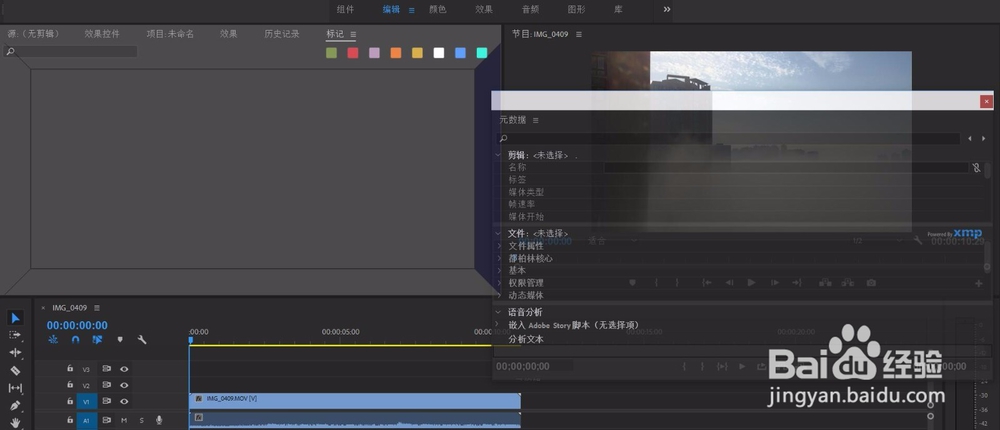
Task: Click the link icon beside 名称 field
Action: 976,168
